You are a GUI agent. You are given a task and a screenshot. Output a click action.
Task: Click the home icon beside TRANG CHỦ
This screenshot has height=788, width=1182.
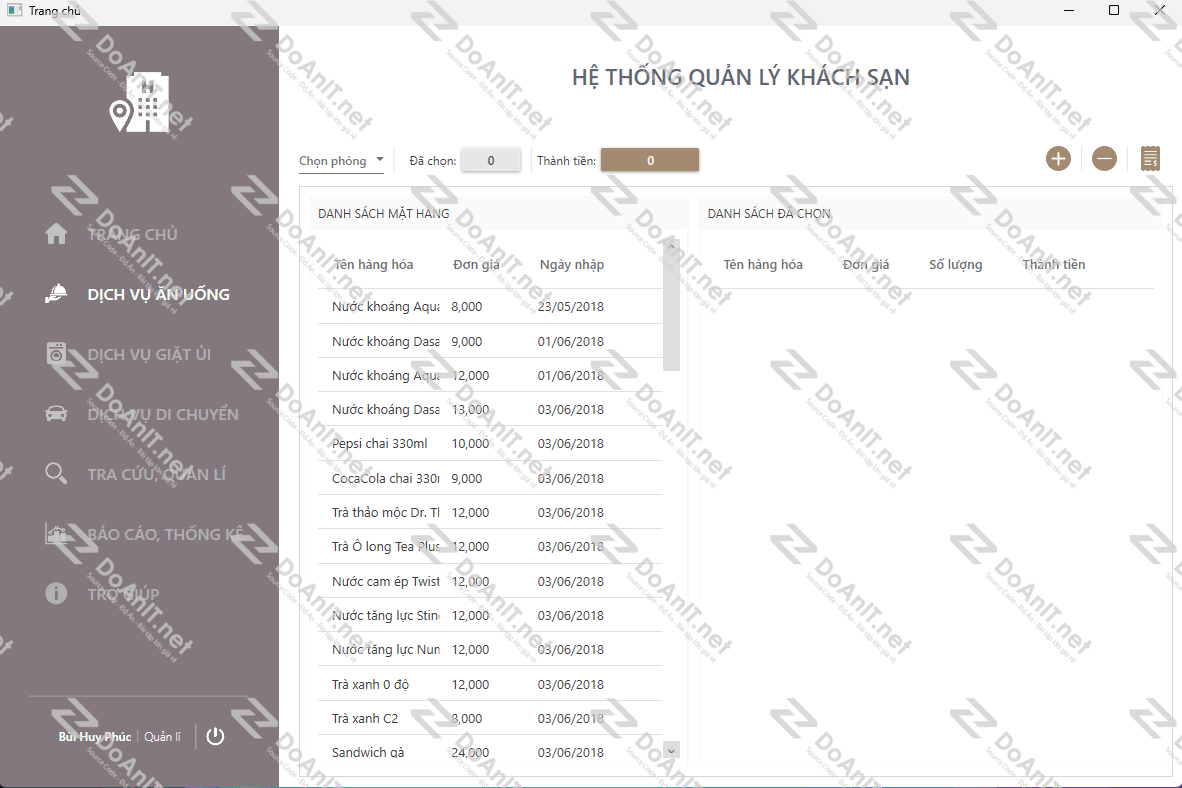coord(56,234)
